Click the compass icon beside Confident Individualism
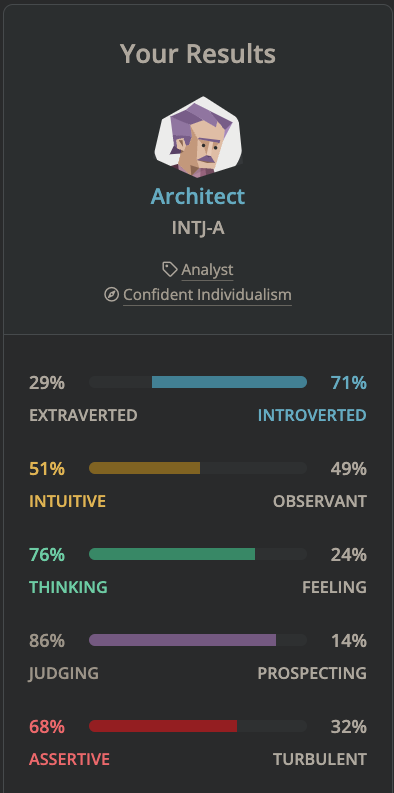The image size is (394, 793). [111, 294]
